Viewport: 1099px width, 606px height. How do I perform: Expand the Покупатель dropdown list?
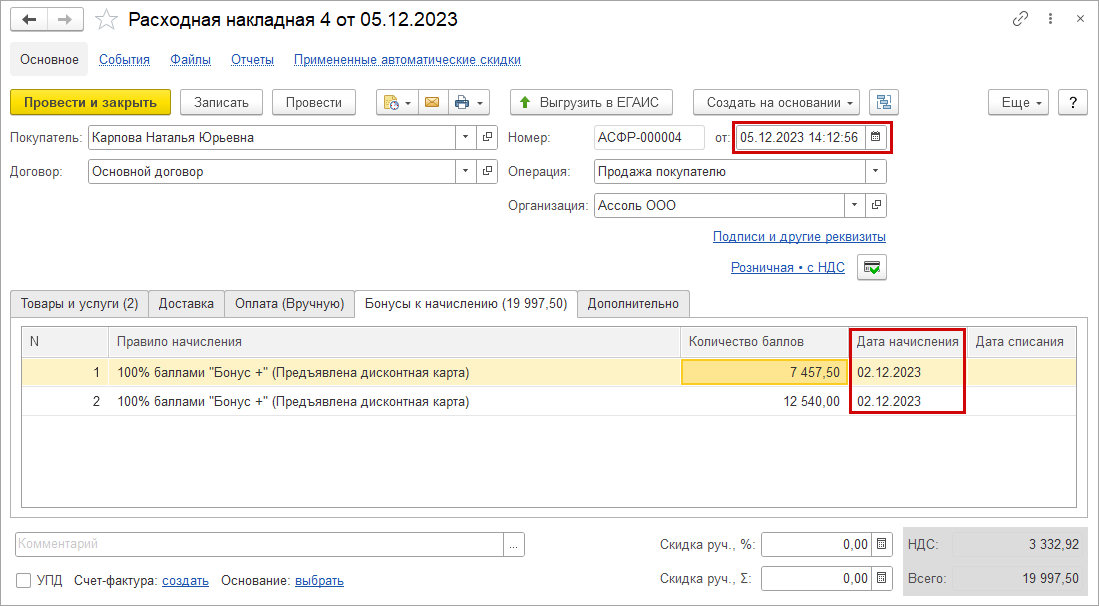click(x=466, y=137)
